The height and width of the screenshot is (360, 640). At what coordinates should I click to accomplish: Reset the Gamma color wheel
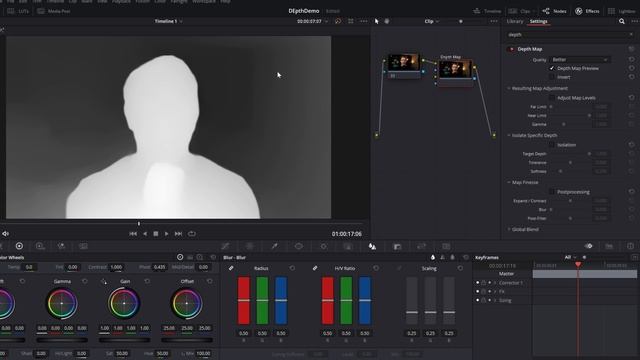tap(84, 281)
